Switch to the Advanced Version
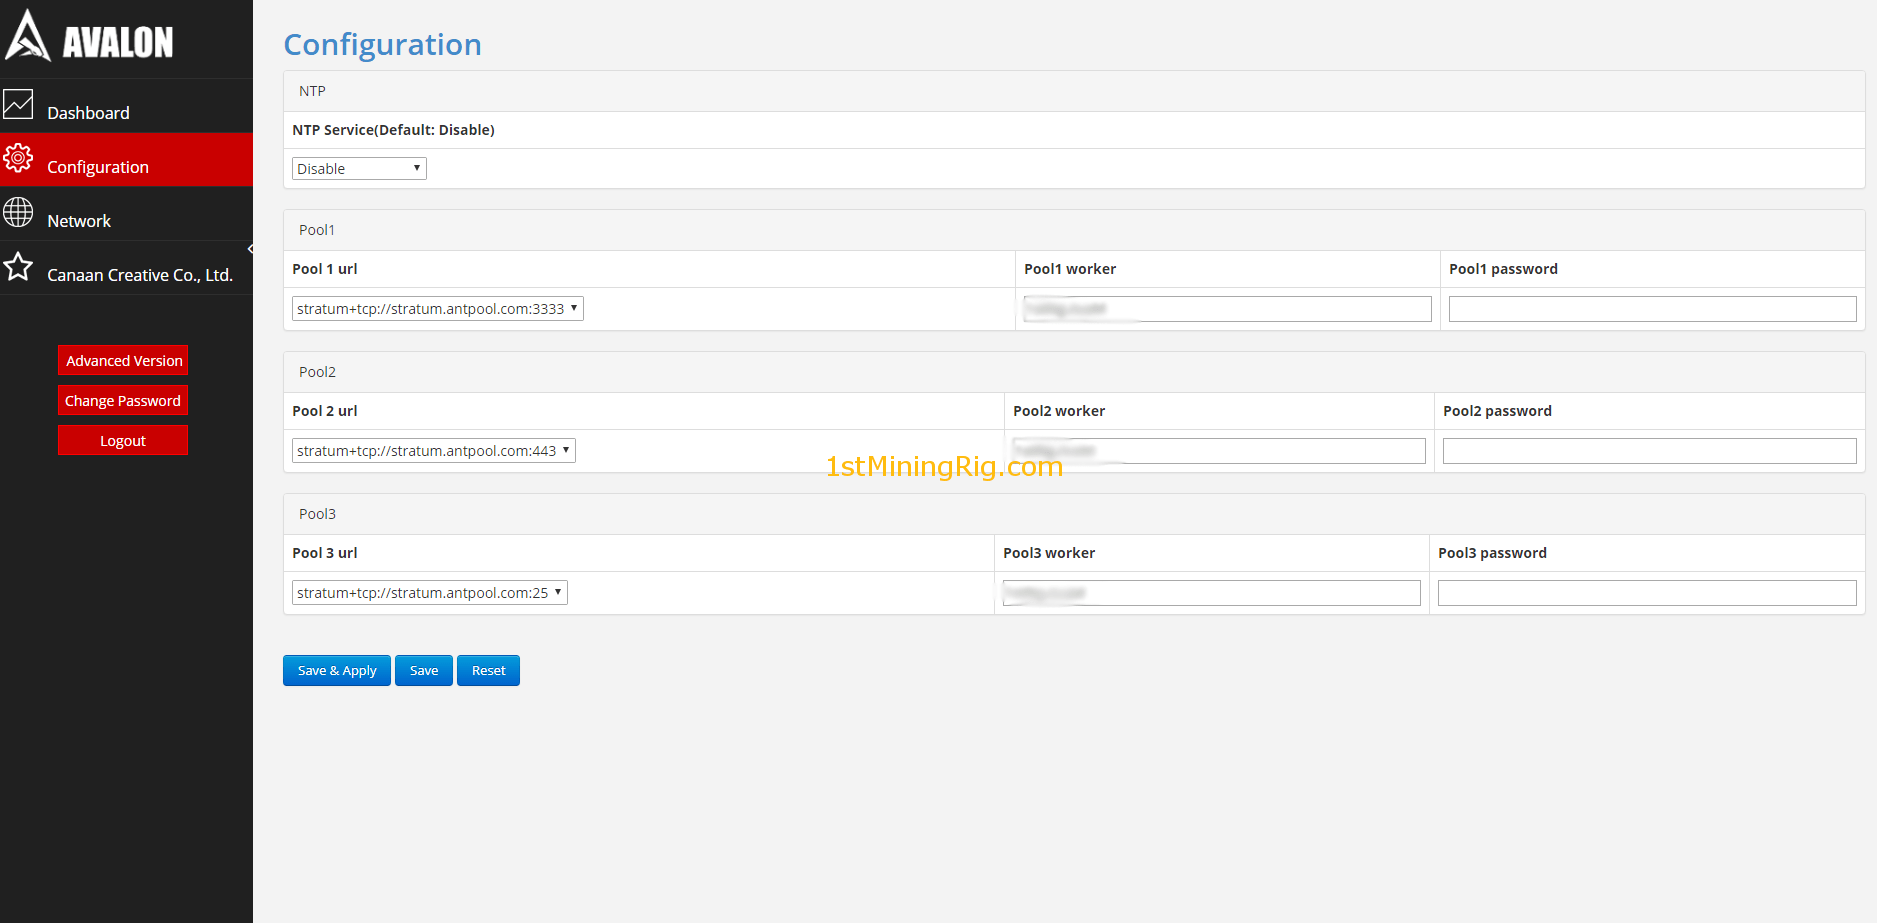Image resolution: width=1877 pixels, height=923 pixels. [x=123, y=360]
